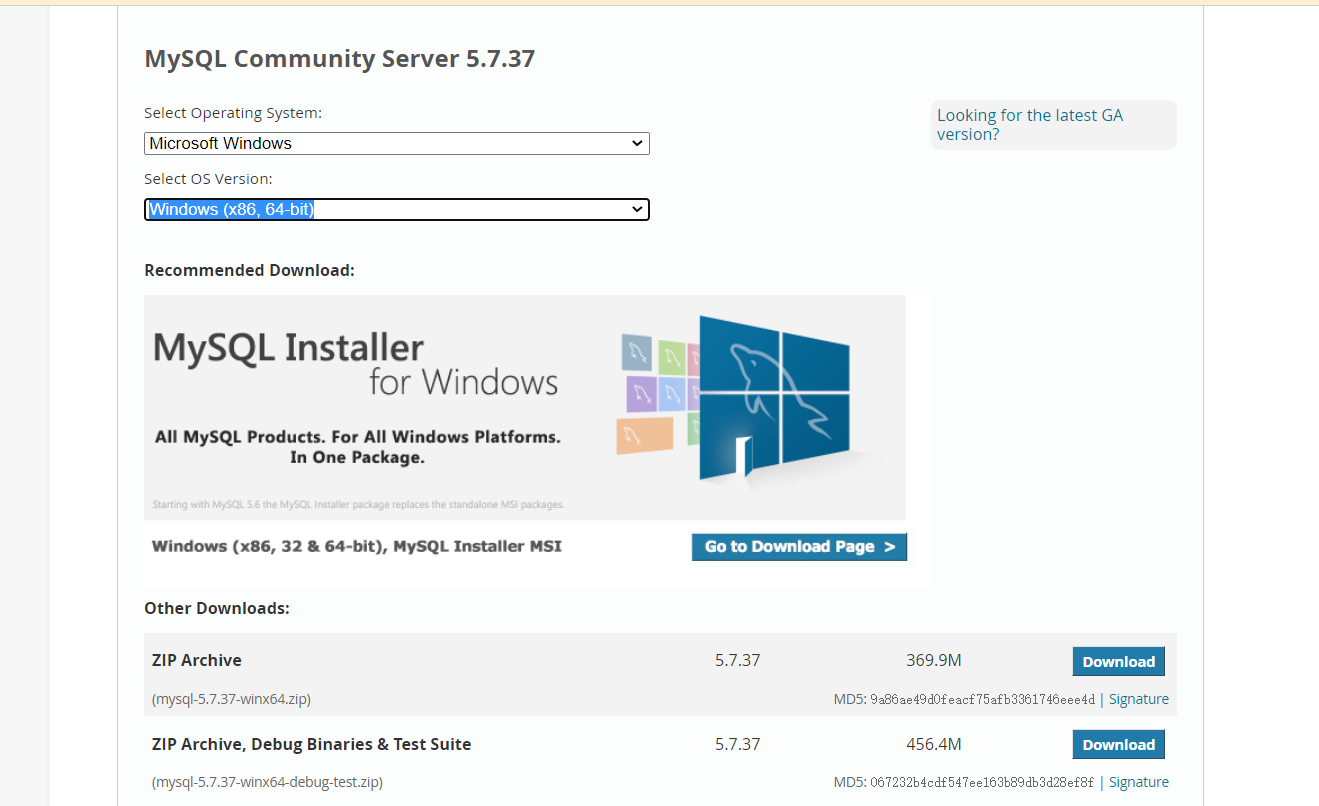Click the Other Downloads heading
The height and width of the screenshot is (806, 1319).
[217, 609]
